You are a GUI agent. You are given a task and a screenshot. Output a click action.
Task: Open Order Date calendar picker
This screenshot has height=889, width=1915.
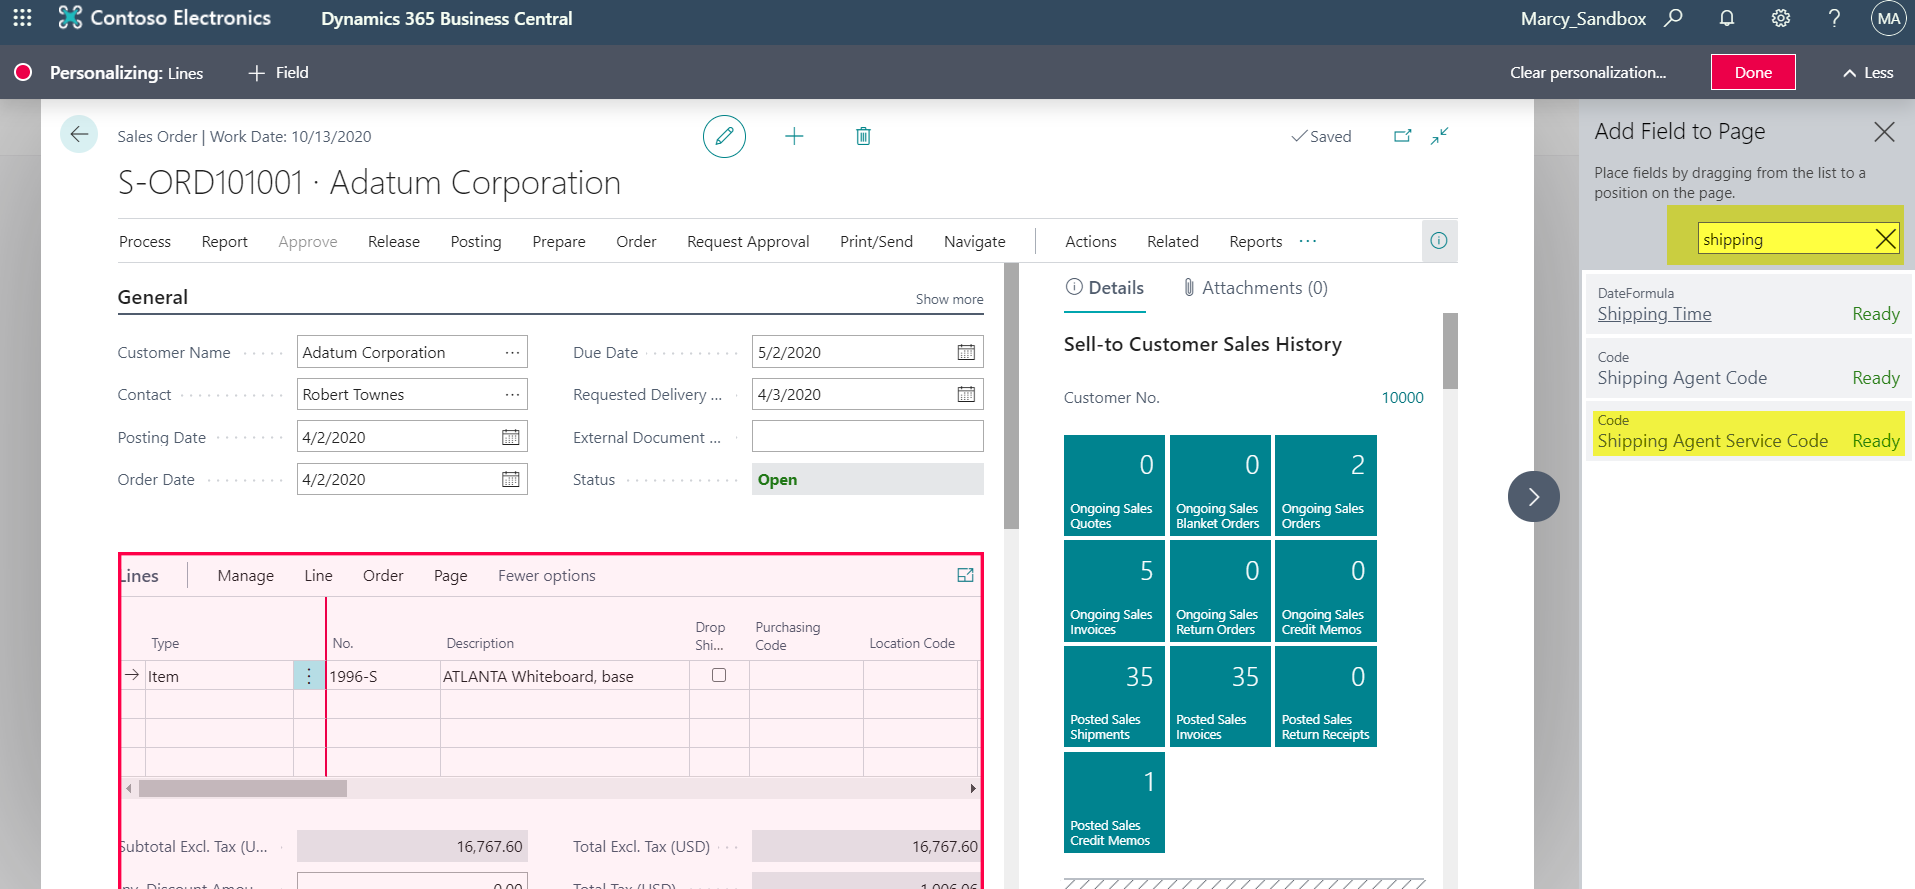[510, 479]
